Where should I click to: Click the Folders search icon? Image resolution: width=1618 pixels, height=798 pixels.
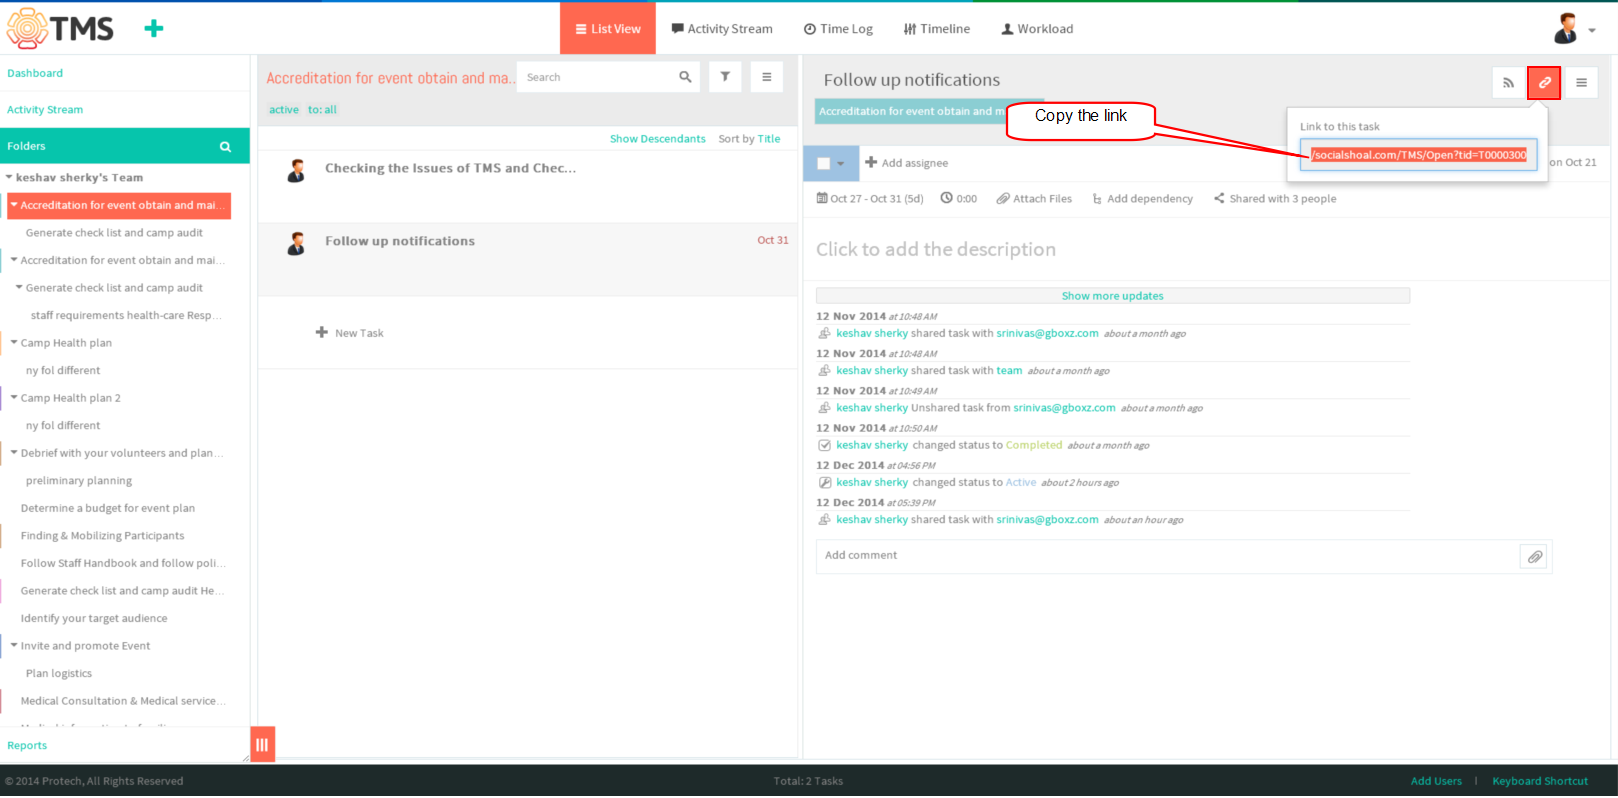[225, 146]
